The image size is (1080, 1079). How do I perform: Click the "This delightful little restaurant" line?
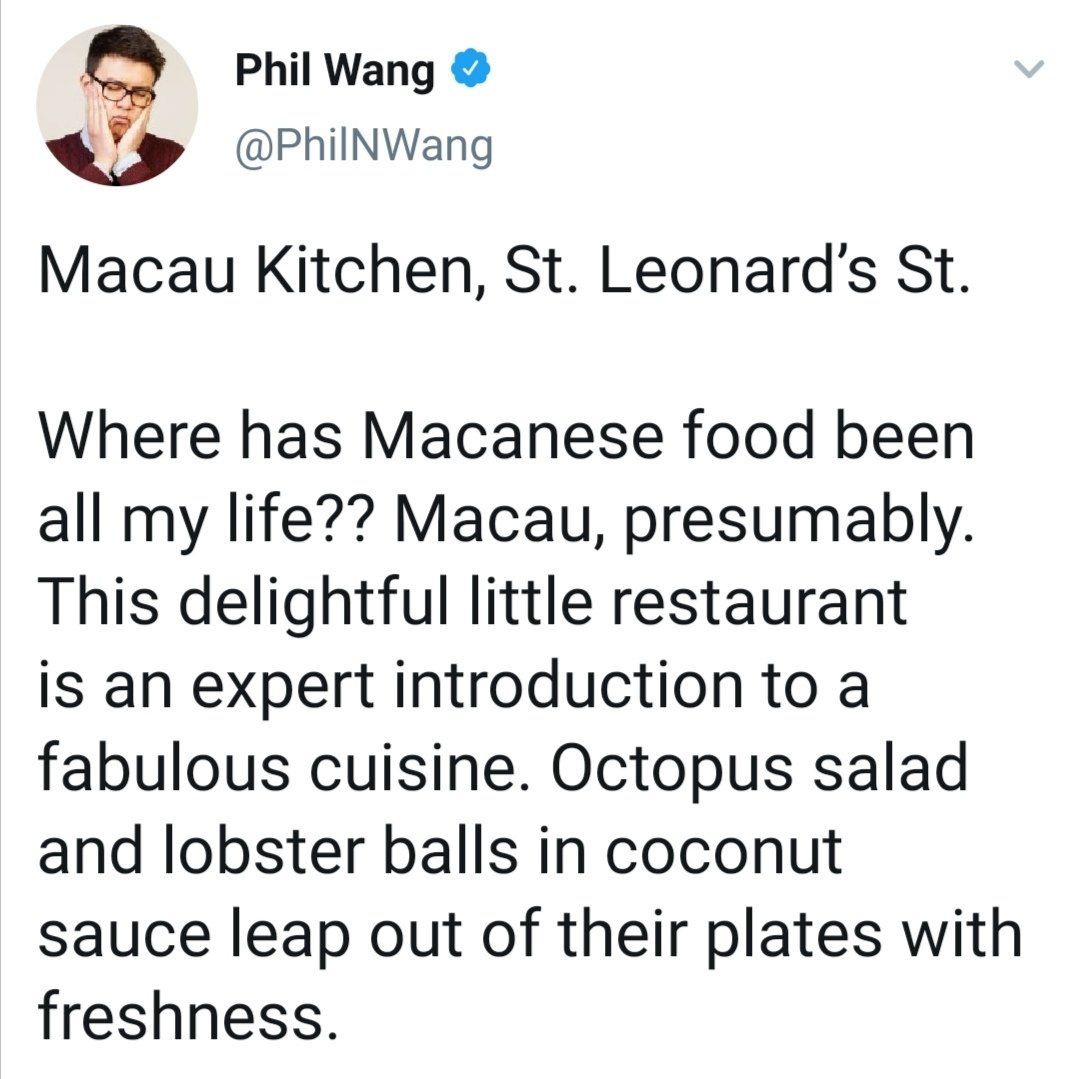pyautogui.click(x=472, y=603)
